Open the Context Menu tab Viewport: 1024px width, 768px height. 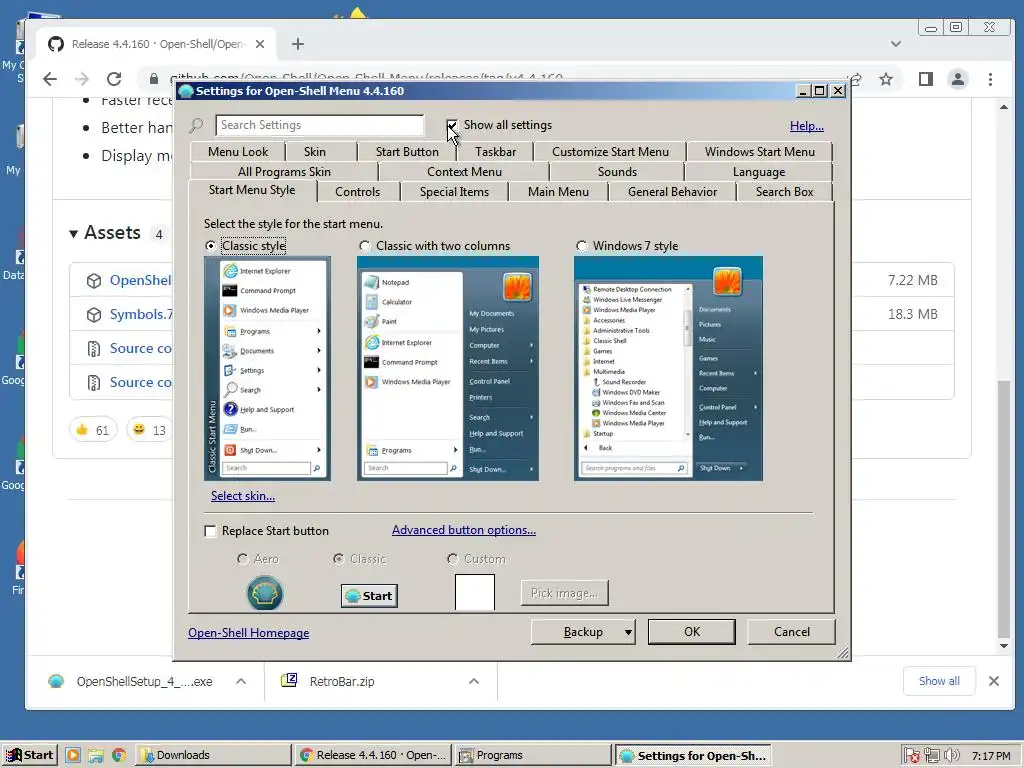click(464, 172)
